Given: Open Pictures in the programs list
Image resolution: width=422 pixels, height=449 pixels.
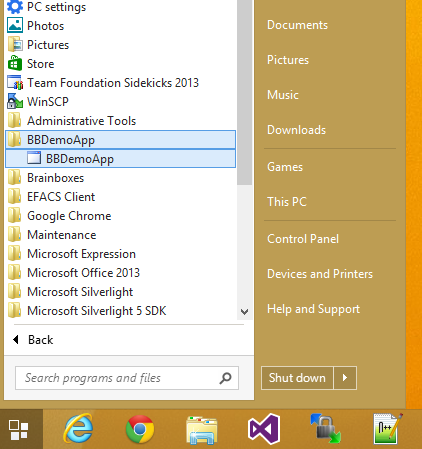Looking at the screenshot, I should point(38,45).
